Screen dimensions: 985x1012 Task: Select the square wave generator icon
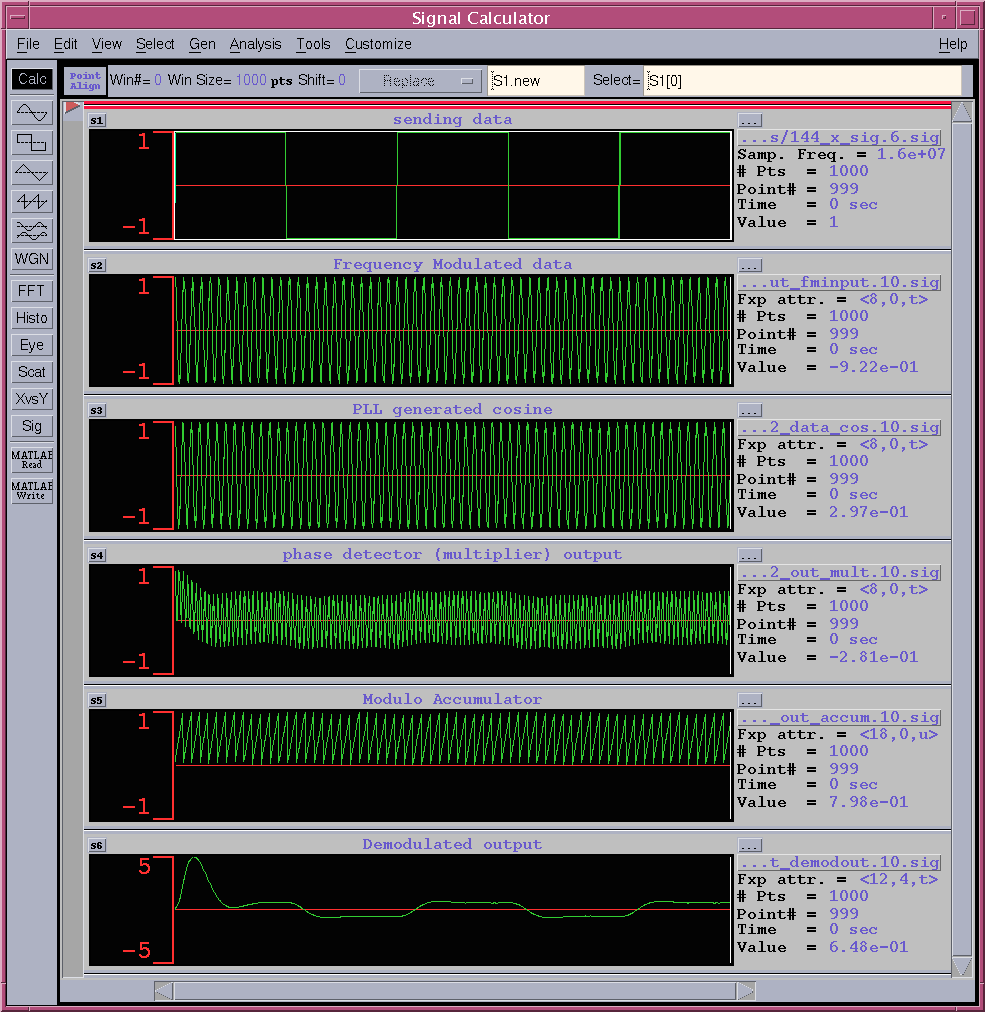point(32,143)
